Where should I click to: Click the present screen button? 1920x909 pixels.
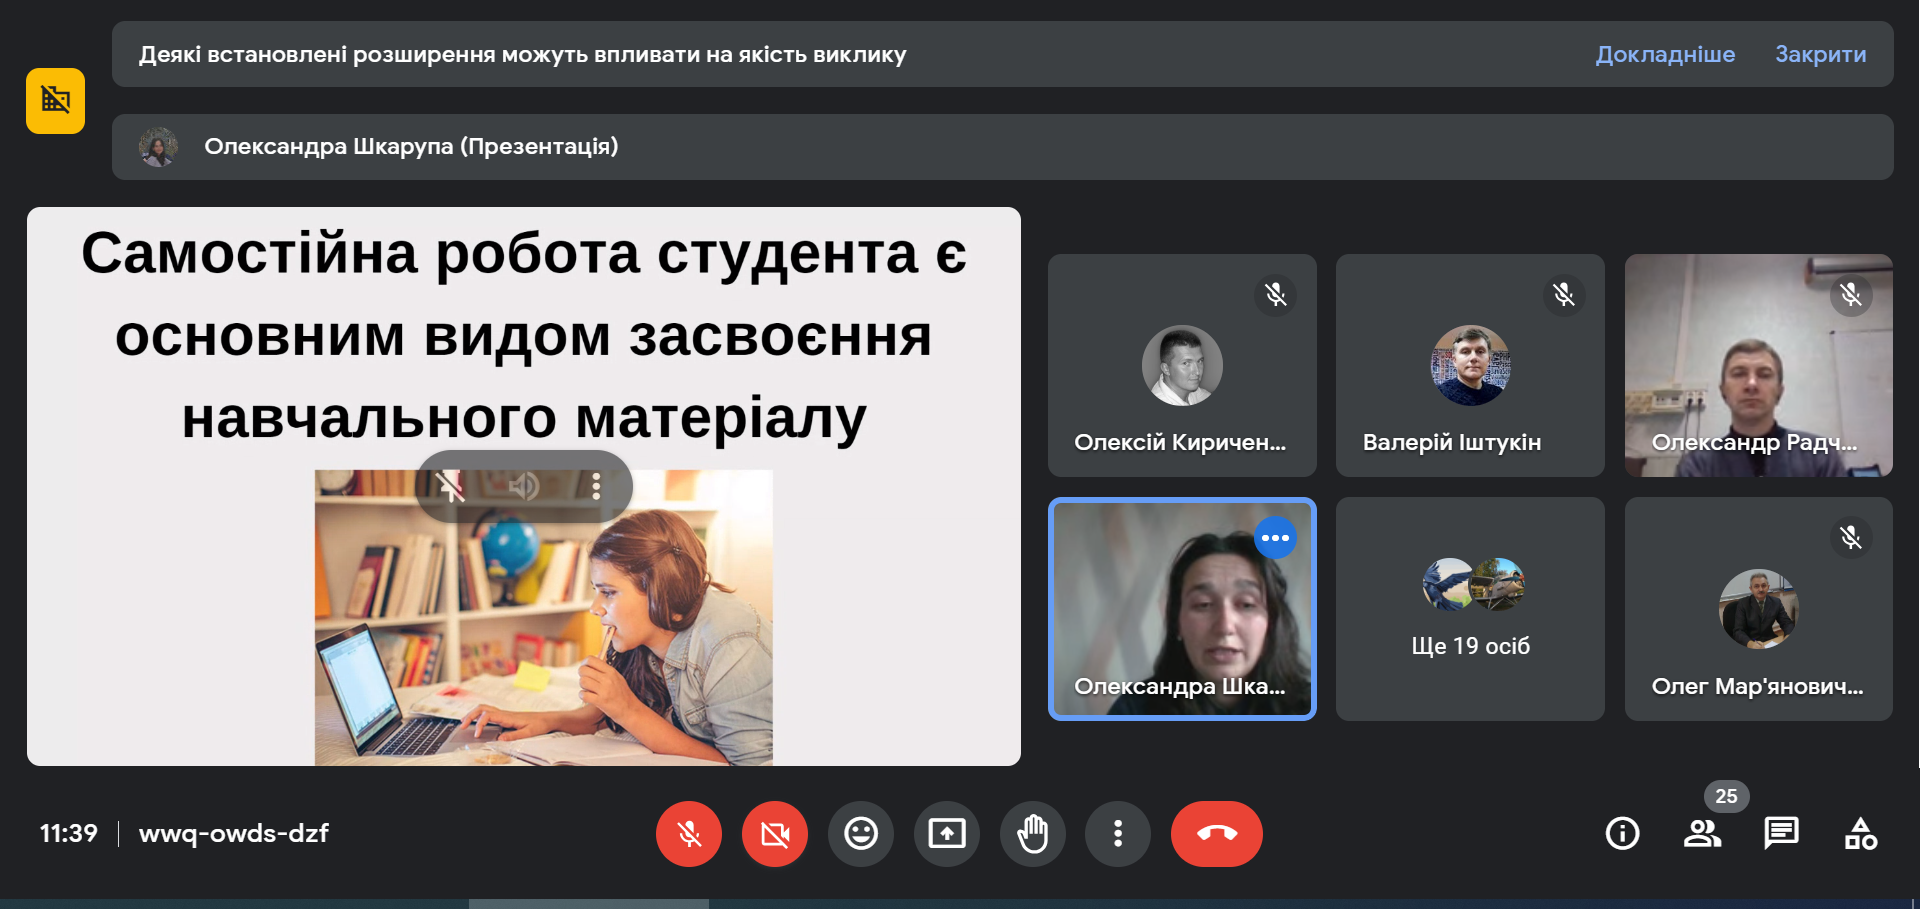[946, 834]
